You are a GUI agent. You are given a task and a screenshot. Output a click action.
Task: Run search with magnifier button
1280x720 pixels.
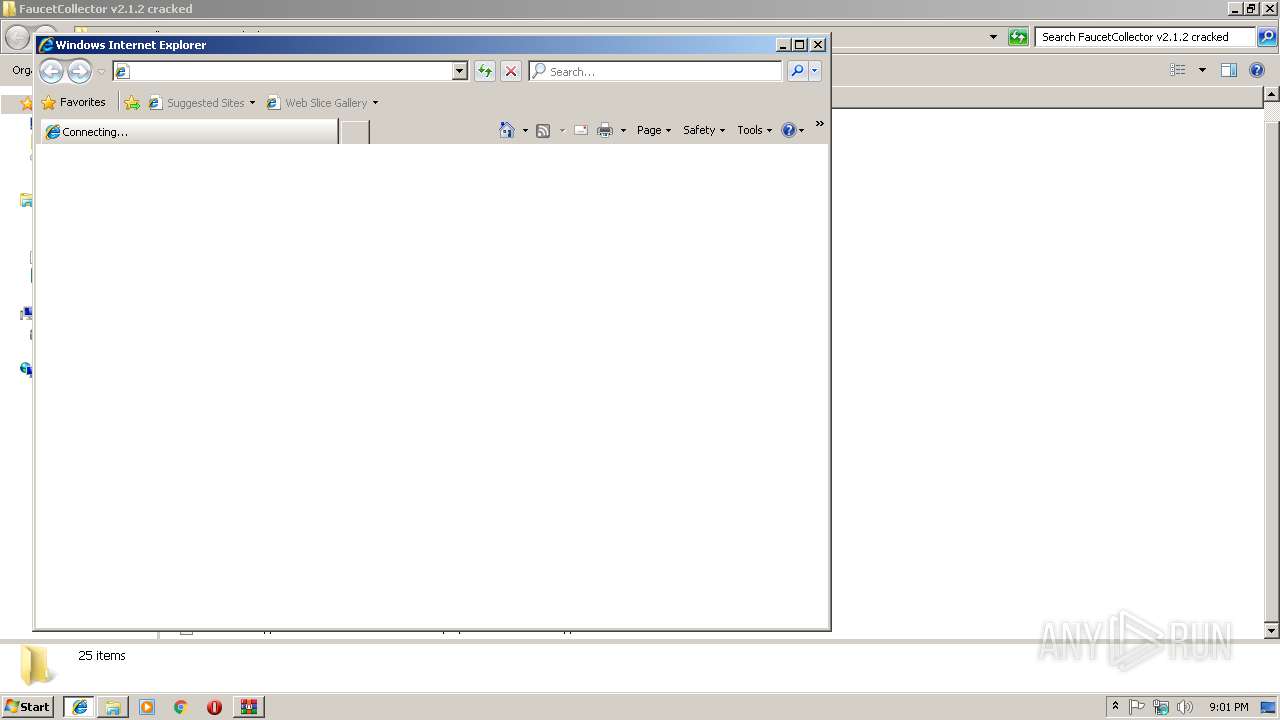[x=797, y=71]
